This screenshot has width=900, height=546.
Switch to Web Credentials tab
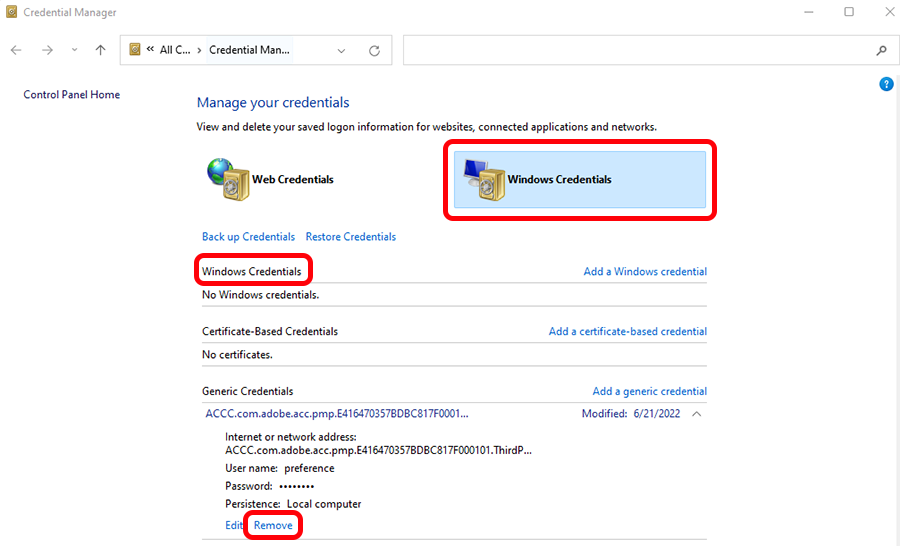(292, 180)
